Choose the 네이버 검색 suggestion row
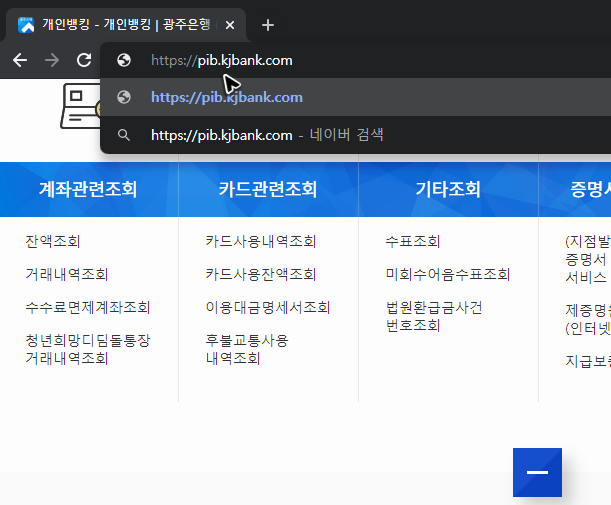Image resolution: width=611 pixels, height=505 pixels. [x=355, y=135]
